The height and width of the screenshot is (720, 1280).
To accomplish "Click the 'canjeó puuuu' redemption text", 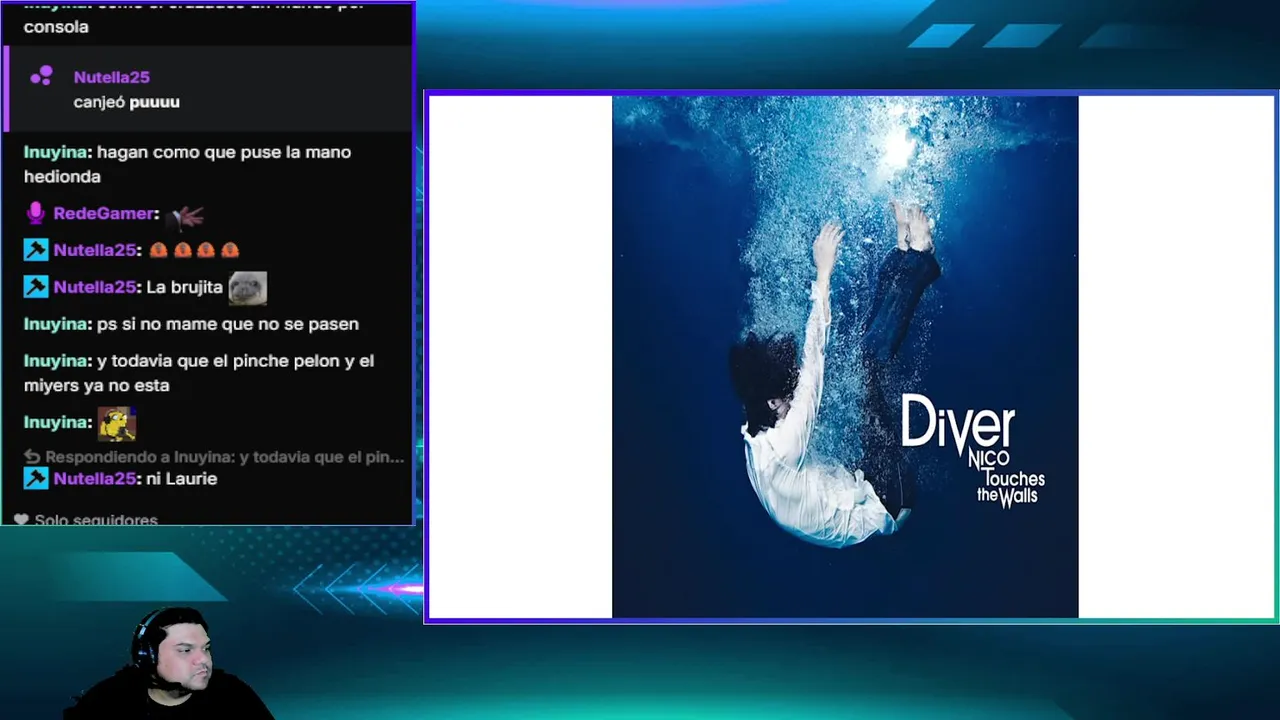I will point(126,102).
